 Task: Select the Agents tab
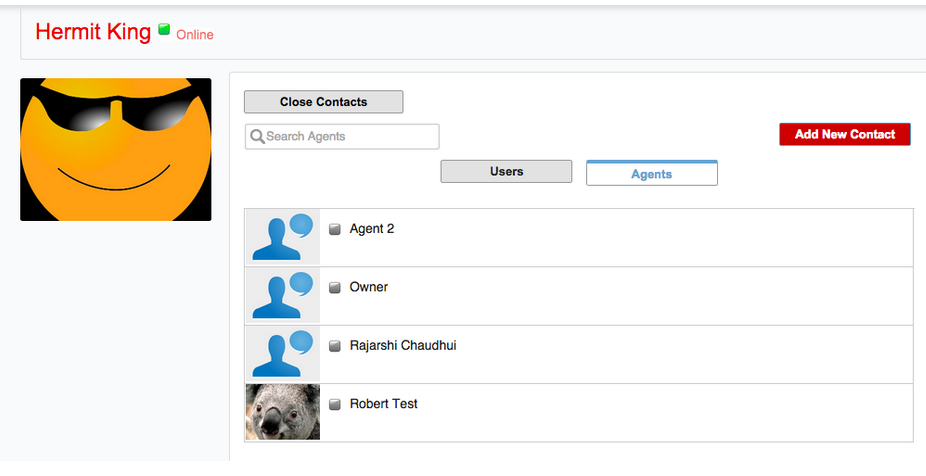(x=651, y=174)
